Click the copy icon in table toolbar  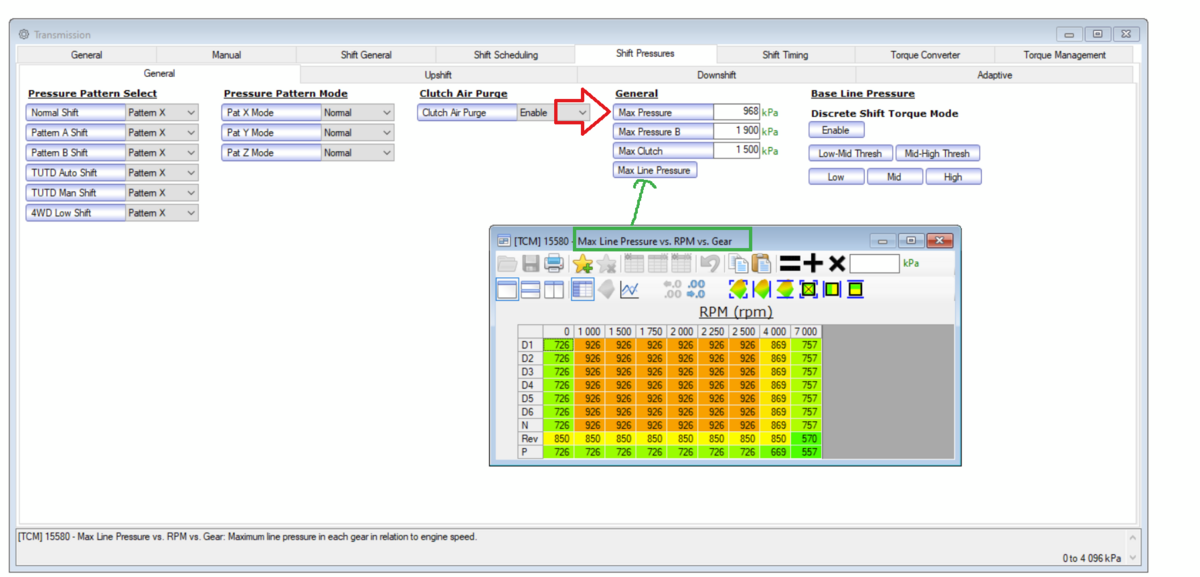click(x=738, y=264)
